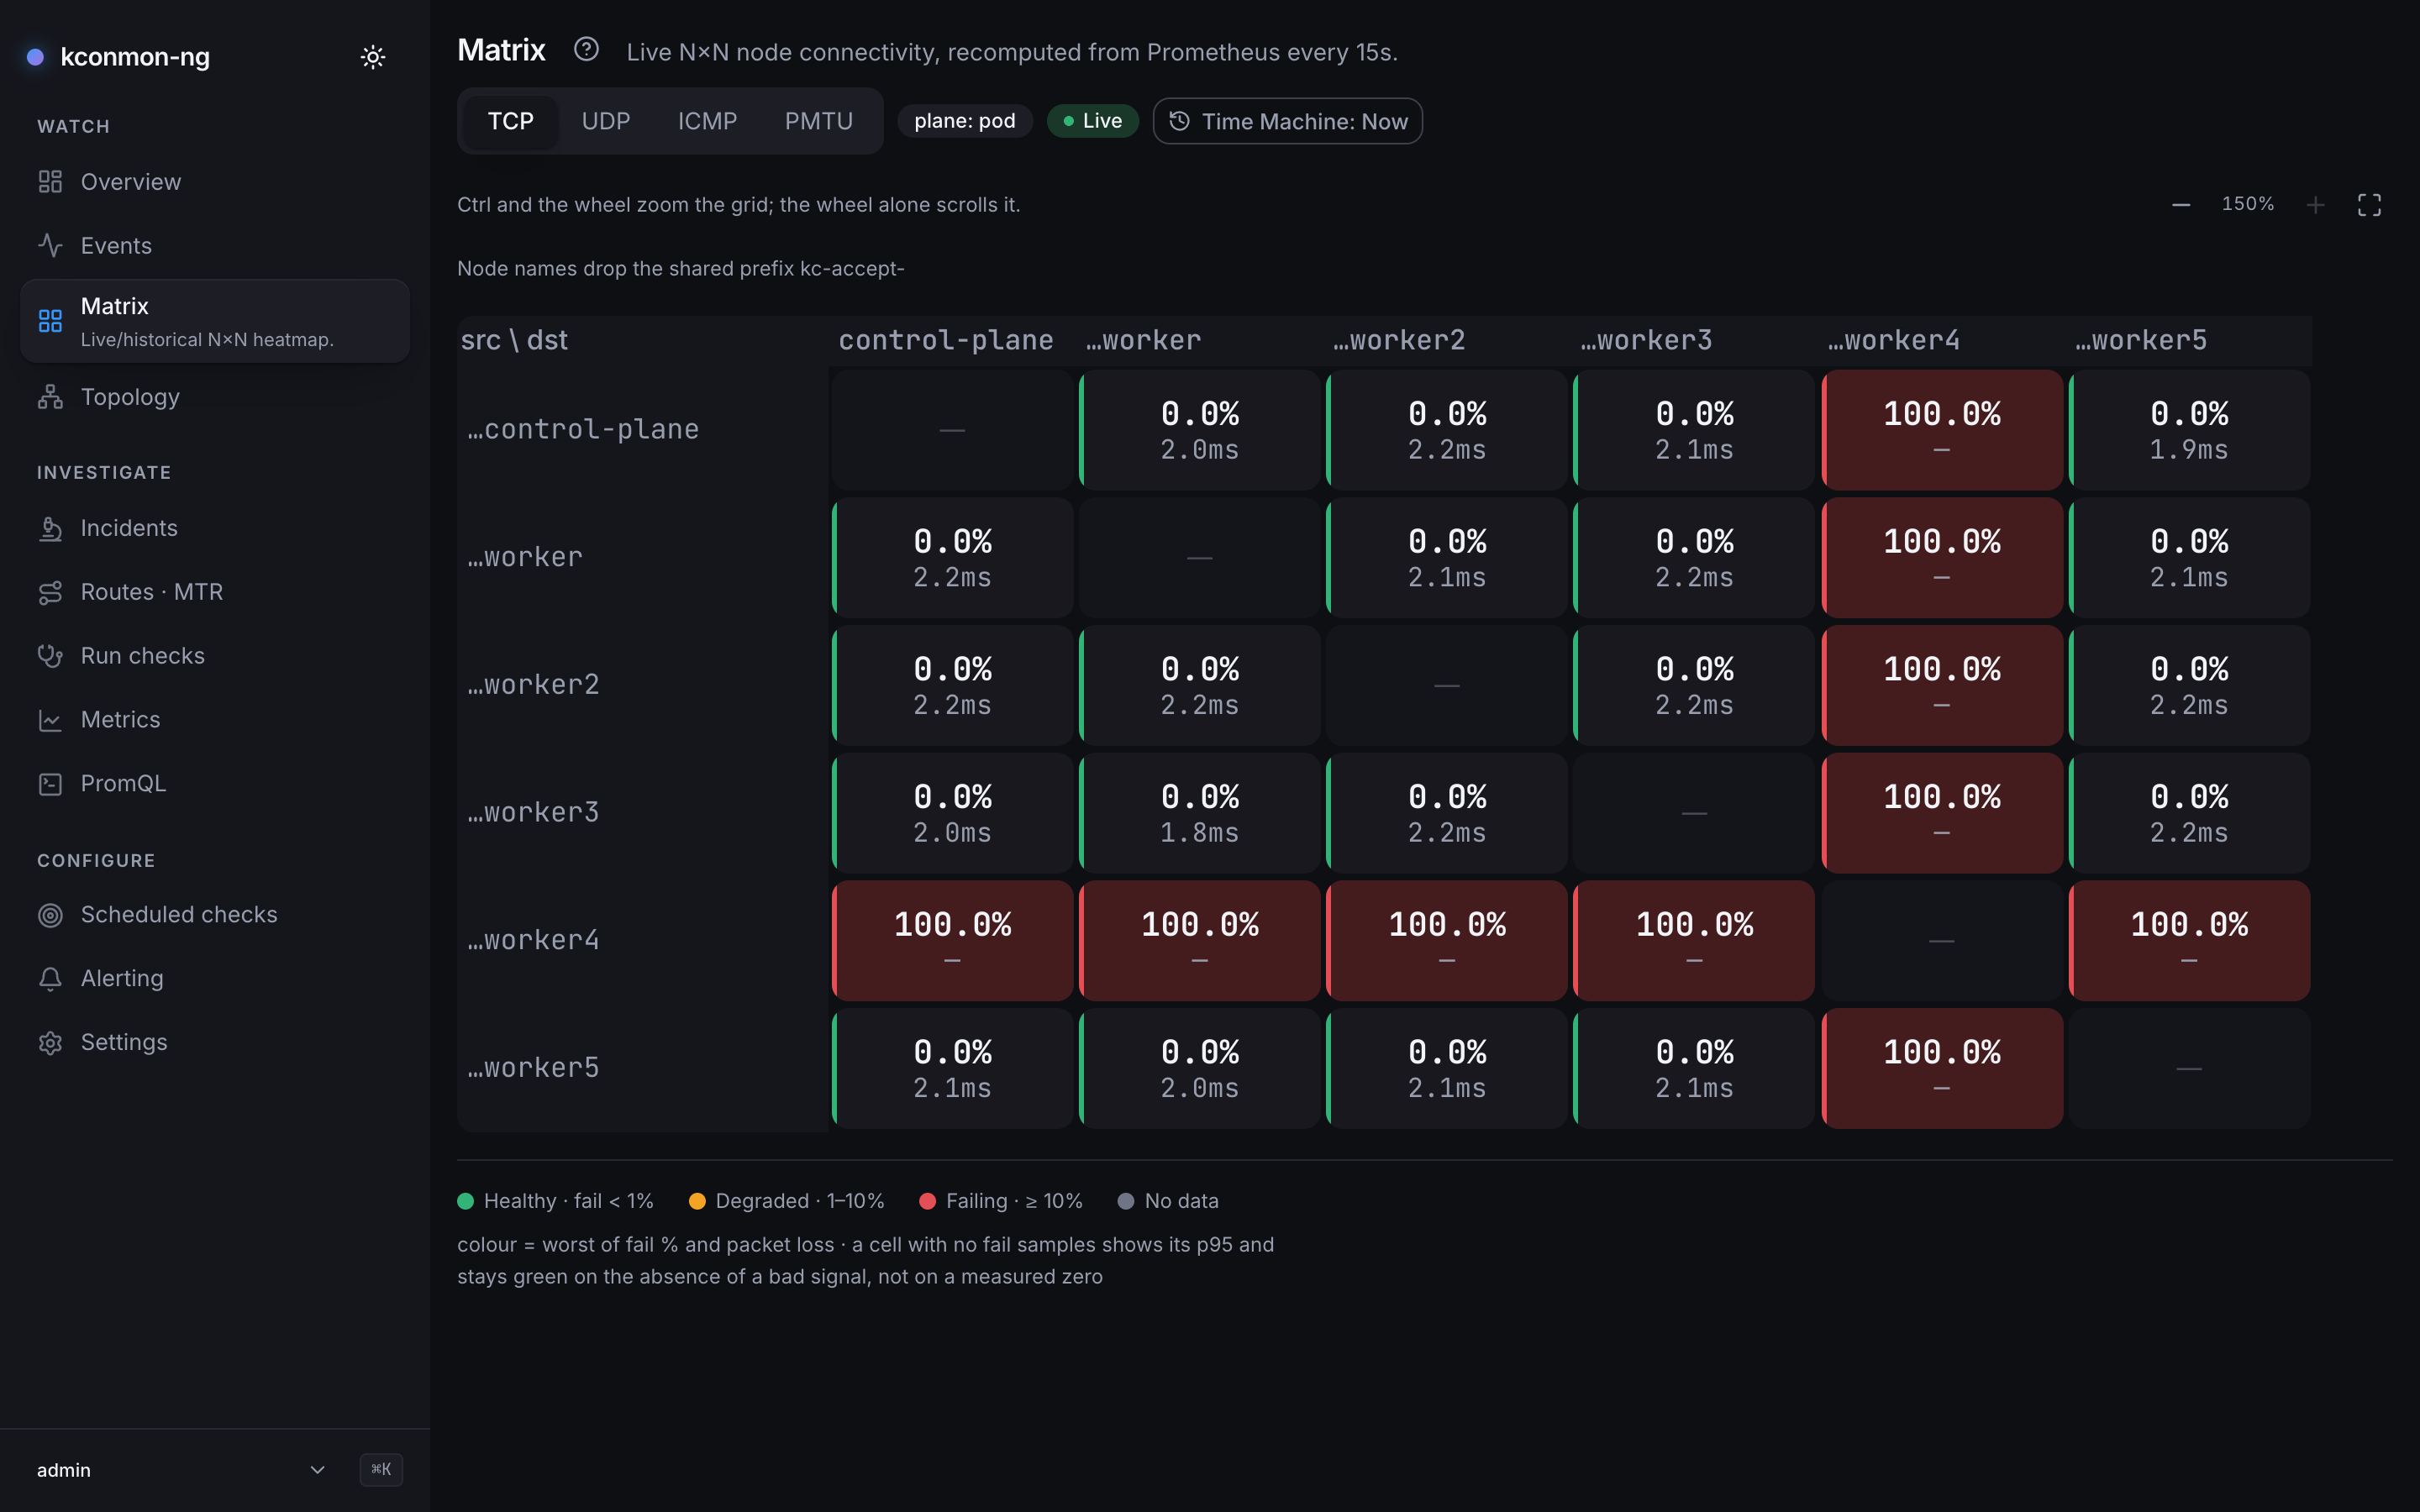
Task: Switch to the ICMP tab
Action: click(707, 121)
